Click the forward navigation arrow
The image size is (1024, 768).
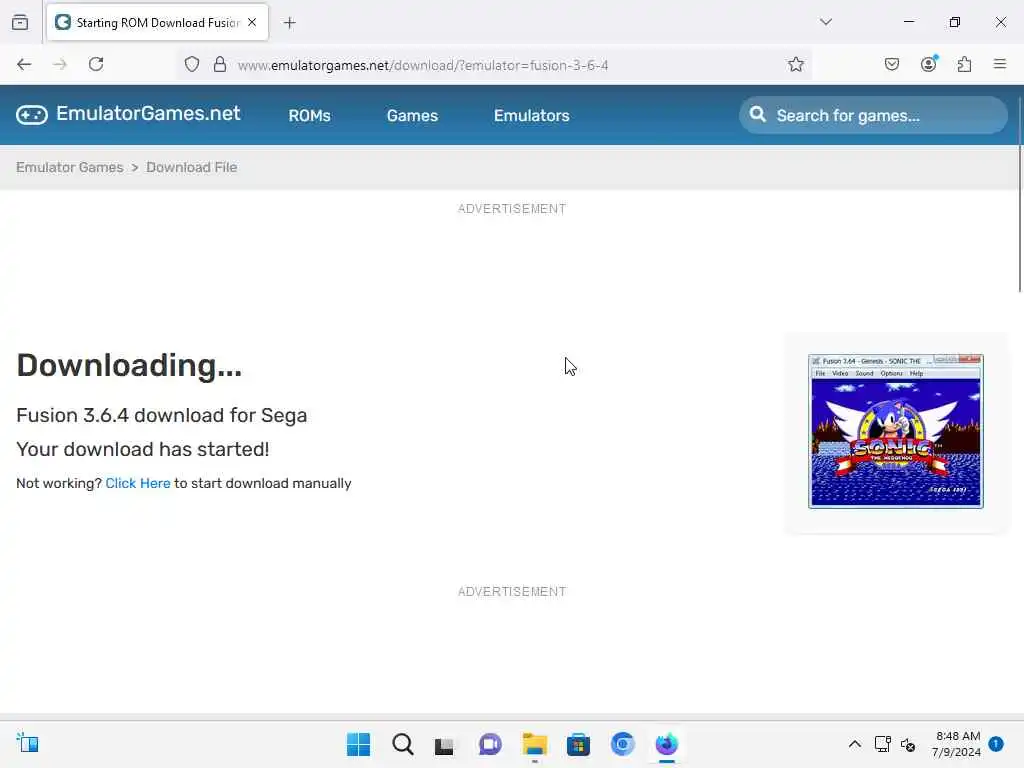coord(60,64)
